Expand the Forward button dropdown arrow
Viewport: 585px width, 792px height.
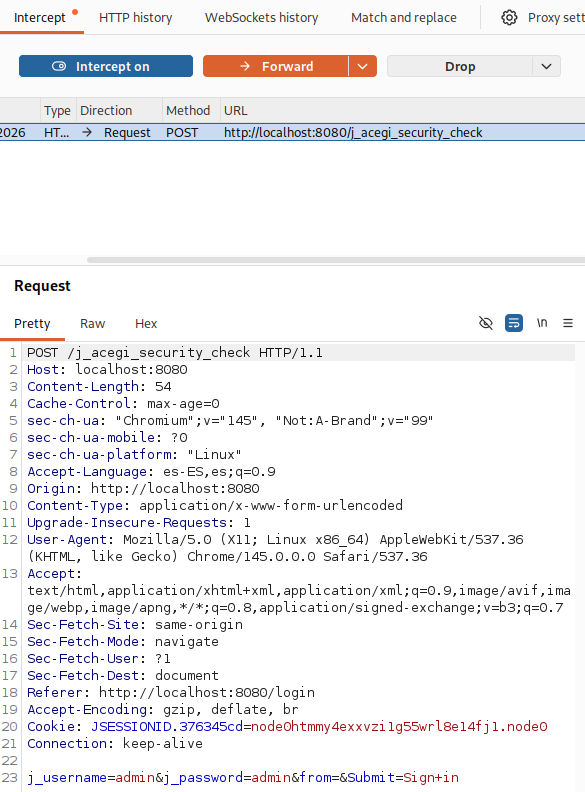(362, 66)
